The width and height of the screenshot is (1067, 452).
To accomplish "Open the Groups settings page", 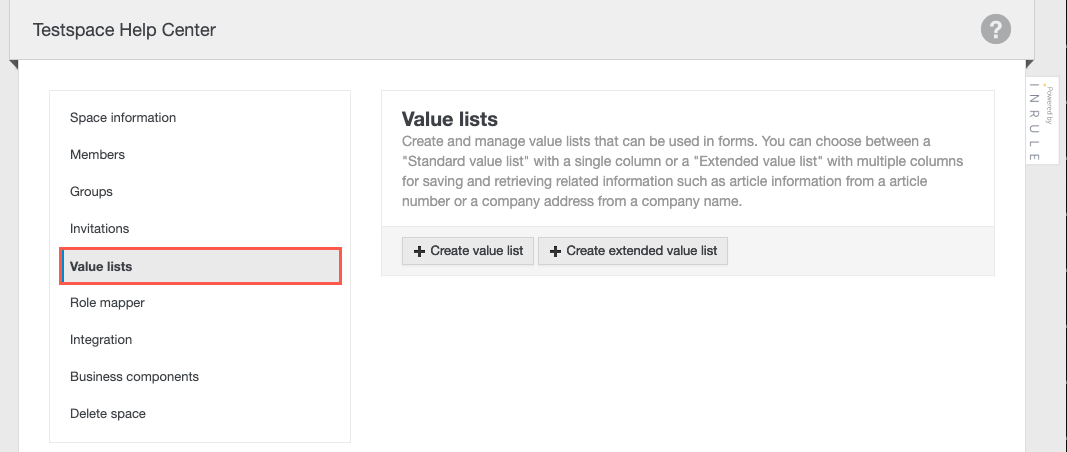I will tap(91, 192).
